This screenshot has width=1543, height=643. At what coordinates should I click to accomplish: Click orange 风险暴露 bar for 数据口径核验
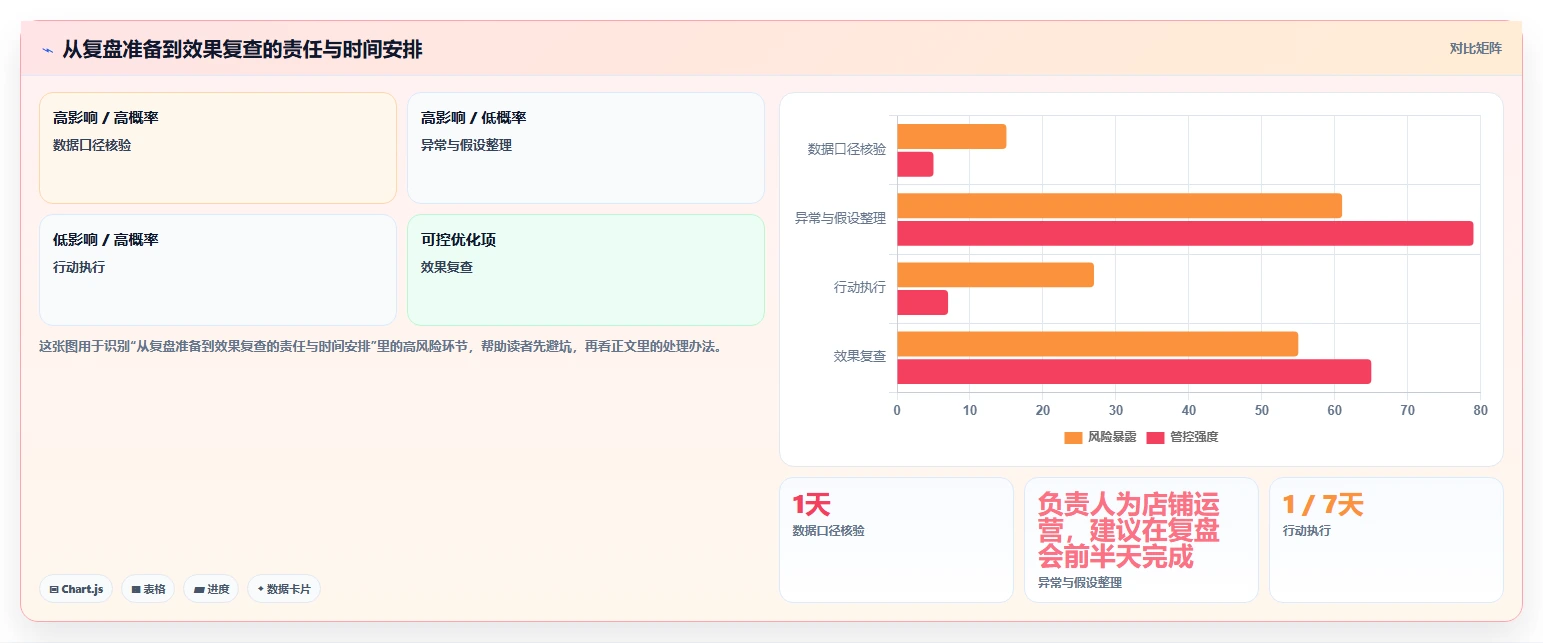951,136
